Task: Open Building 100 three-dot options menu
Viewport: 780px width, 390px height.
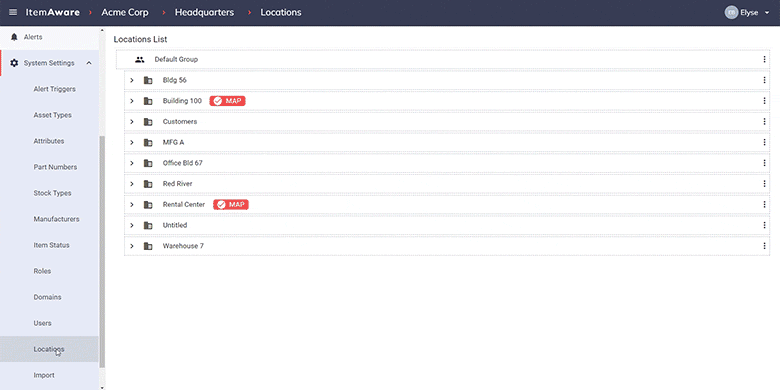Action: (765, 101)
